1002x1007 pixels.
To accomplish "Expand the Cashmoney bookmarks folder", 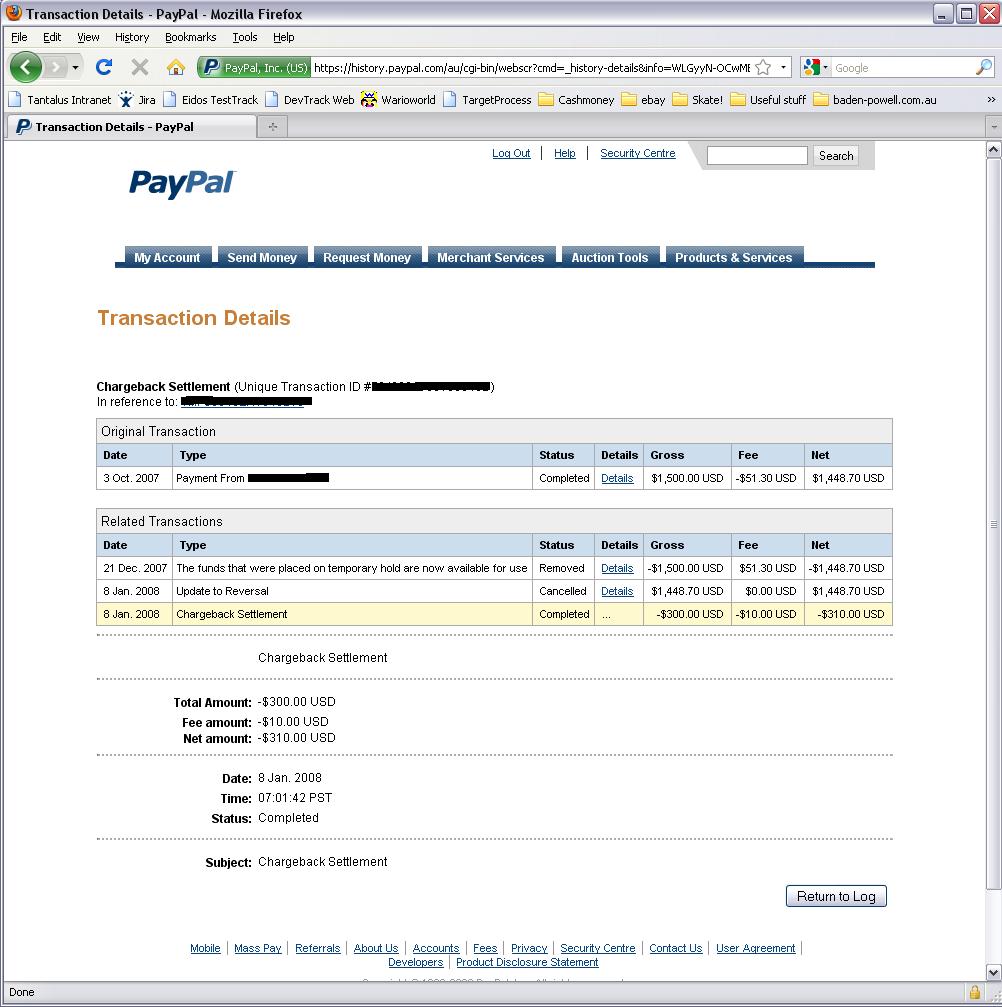I will [x=576, y=100].
